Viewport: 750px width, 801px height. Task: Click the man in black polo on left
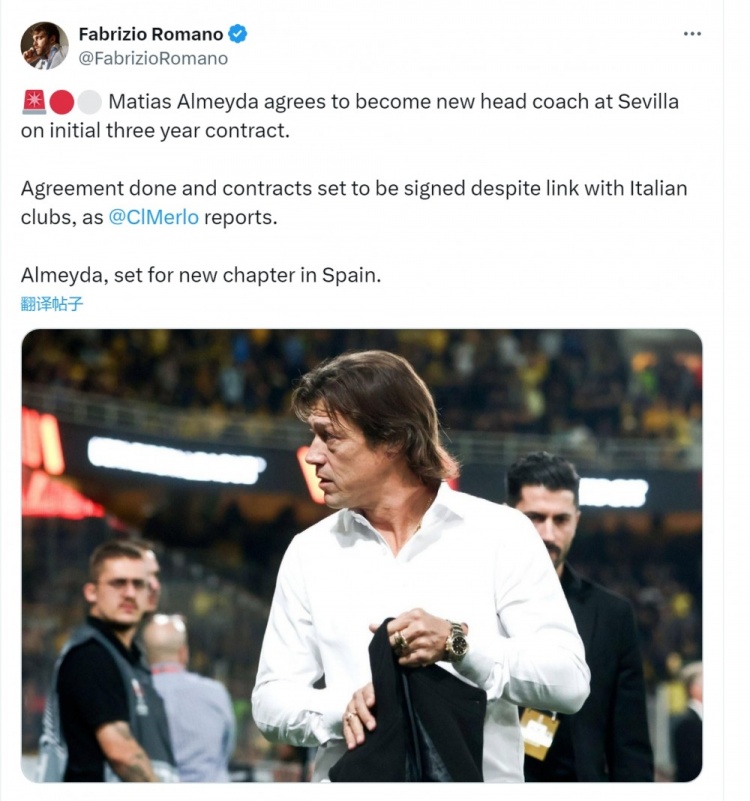pos(110,660)
